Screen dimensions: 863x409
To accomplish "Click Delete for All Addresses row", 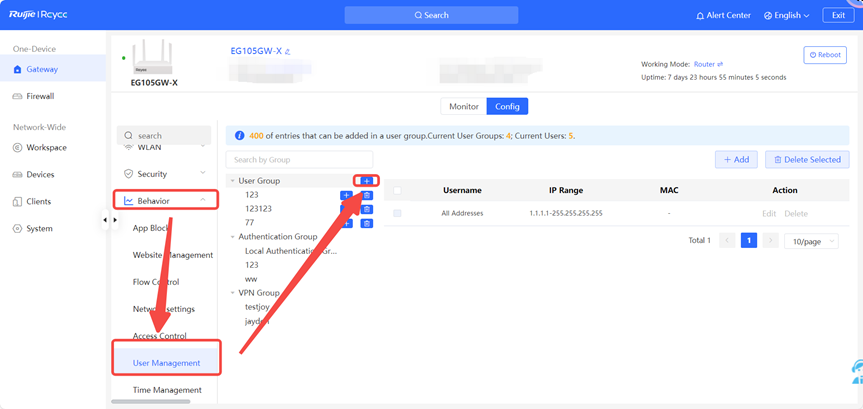I will pyautogui.click(x=796, y=214).
